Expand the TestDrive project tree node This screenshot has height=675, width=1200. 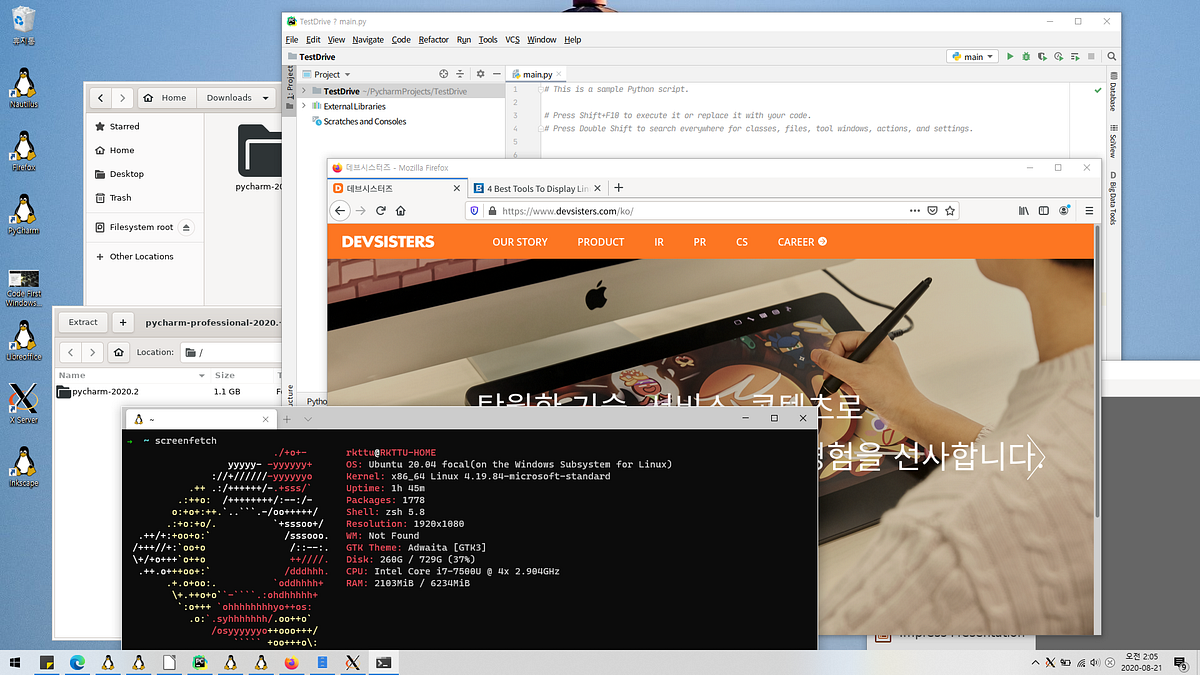(304, 91)
